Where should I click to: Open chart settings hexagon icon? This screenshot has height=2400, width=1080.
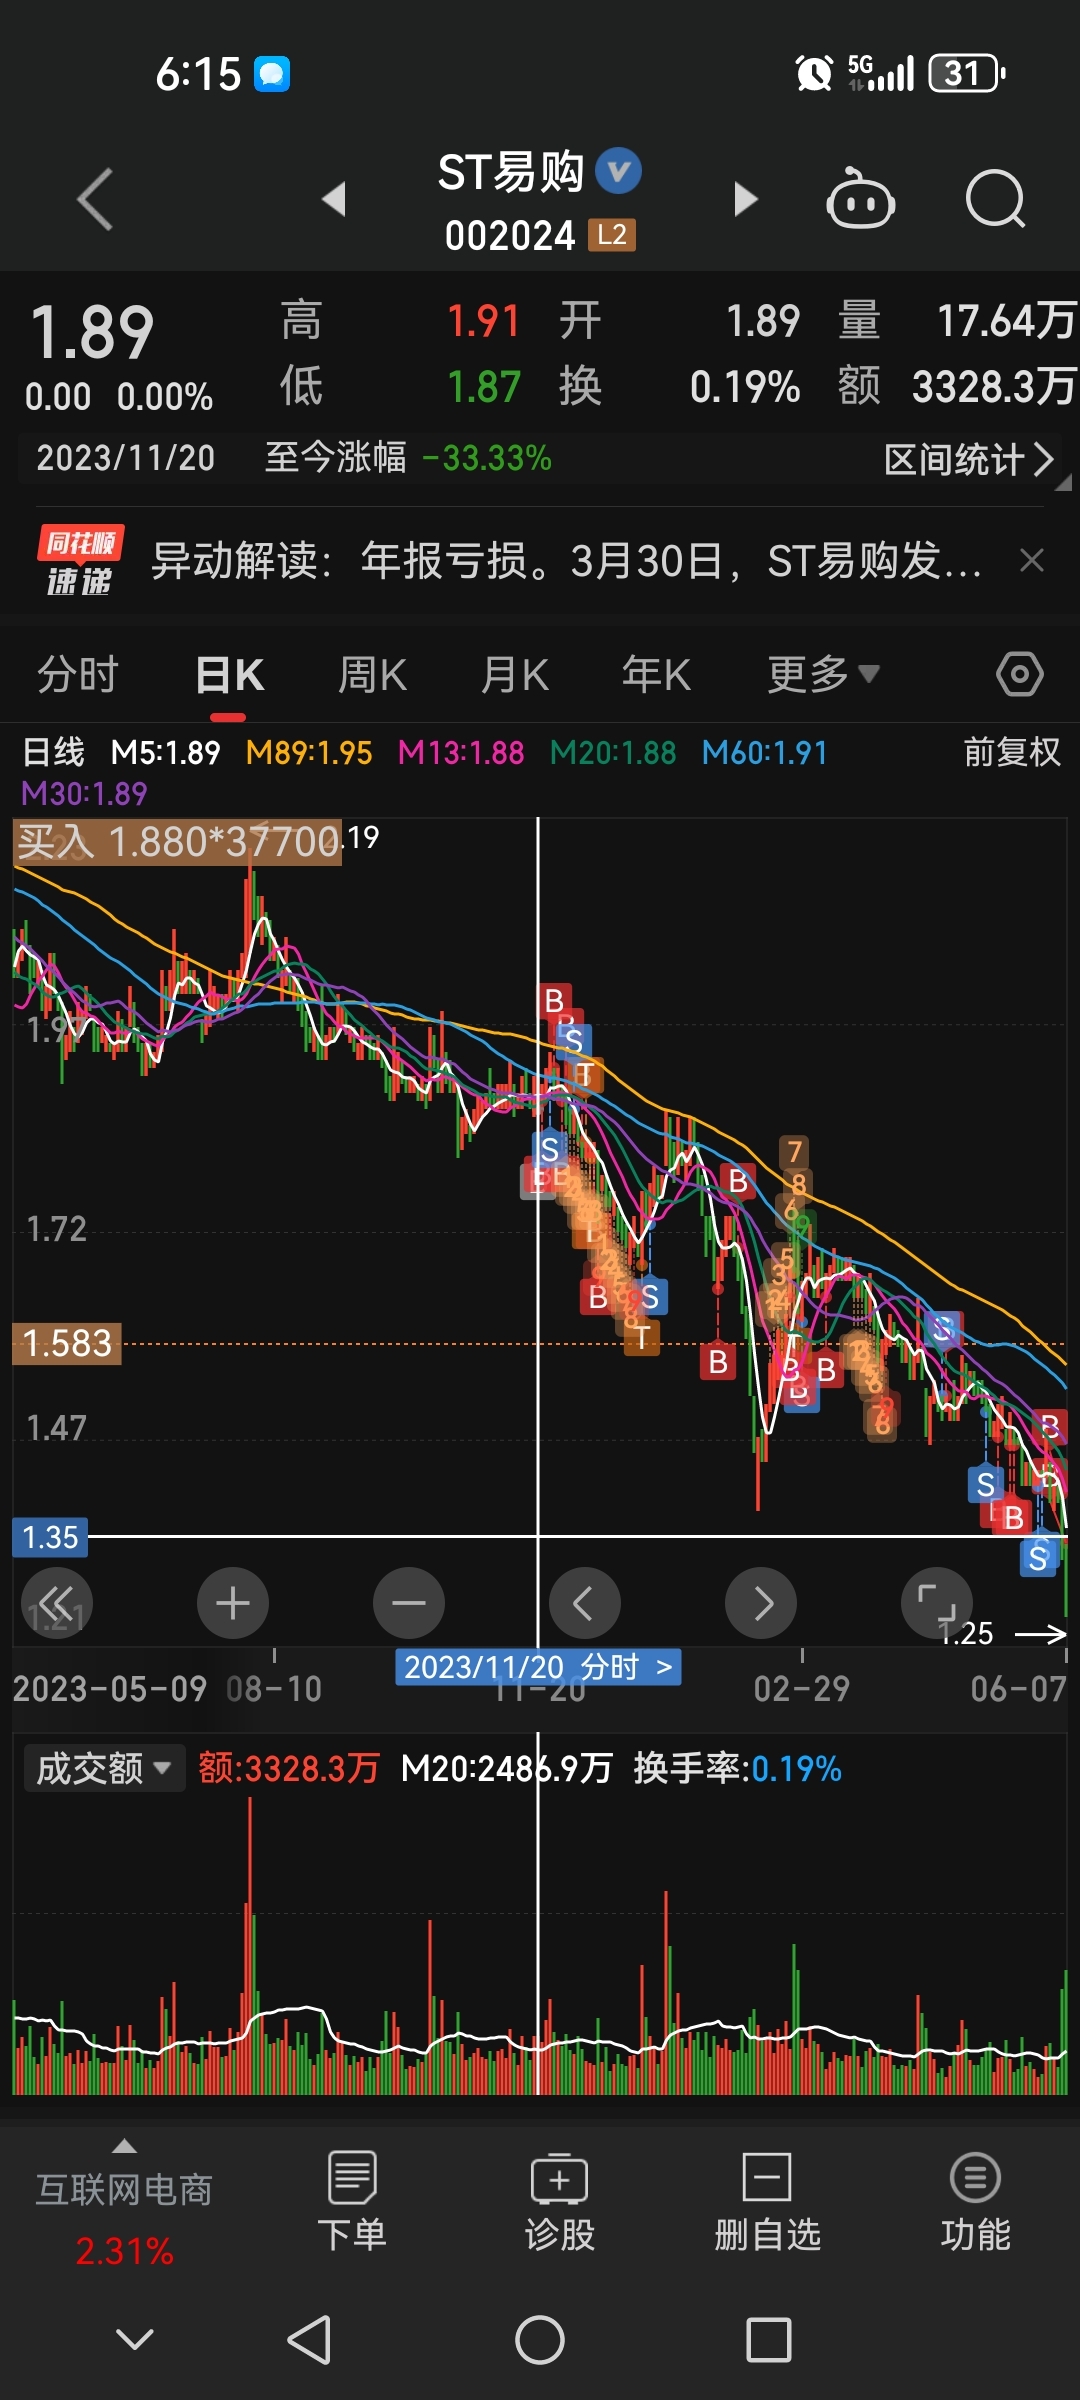pyautogui.click(x=1020, y=675)
